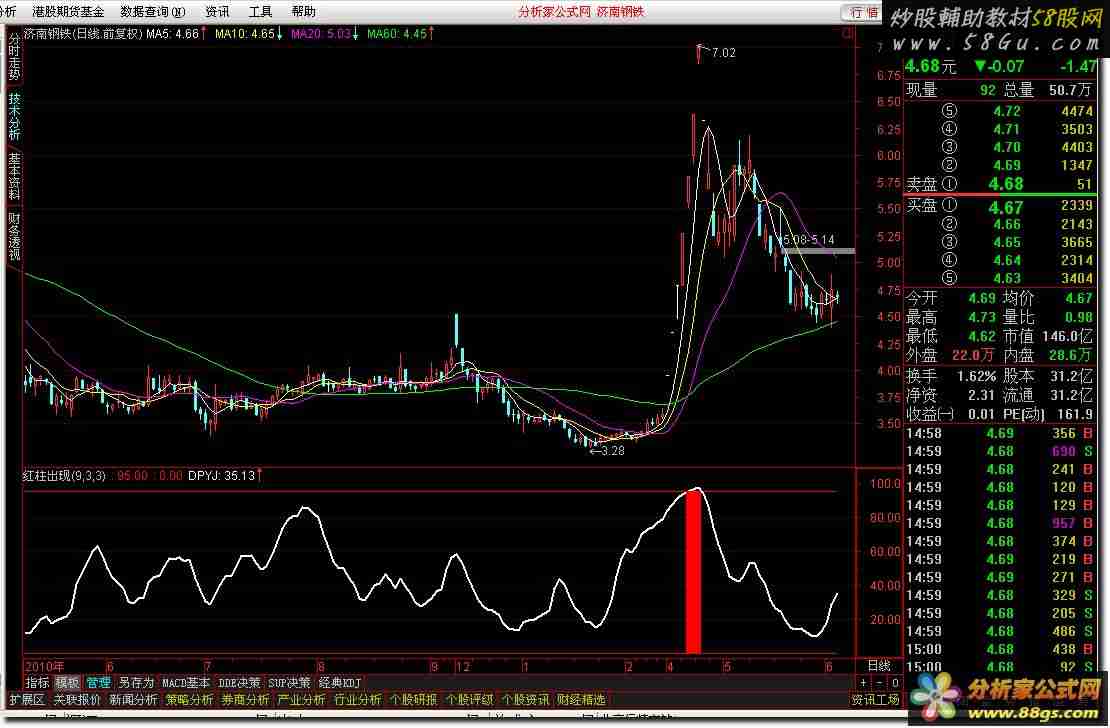Click 另存为 to save template
This screenshot has height=728, width=1110.
click(136, 683)
